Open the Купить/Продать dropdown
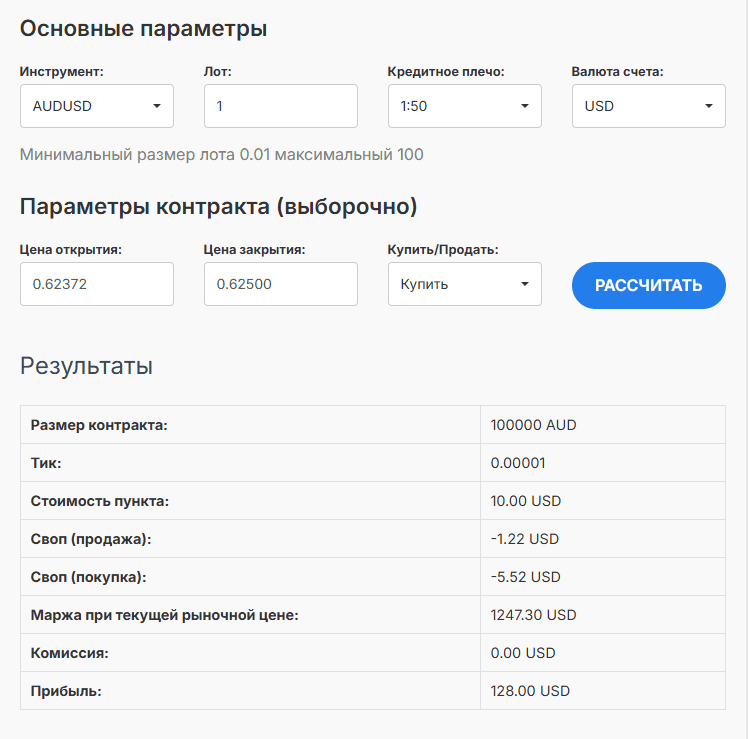 (465, 284)
